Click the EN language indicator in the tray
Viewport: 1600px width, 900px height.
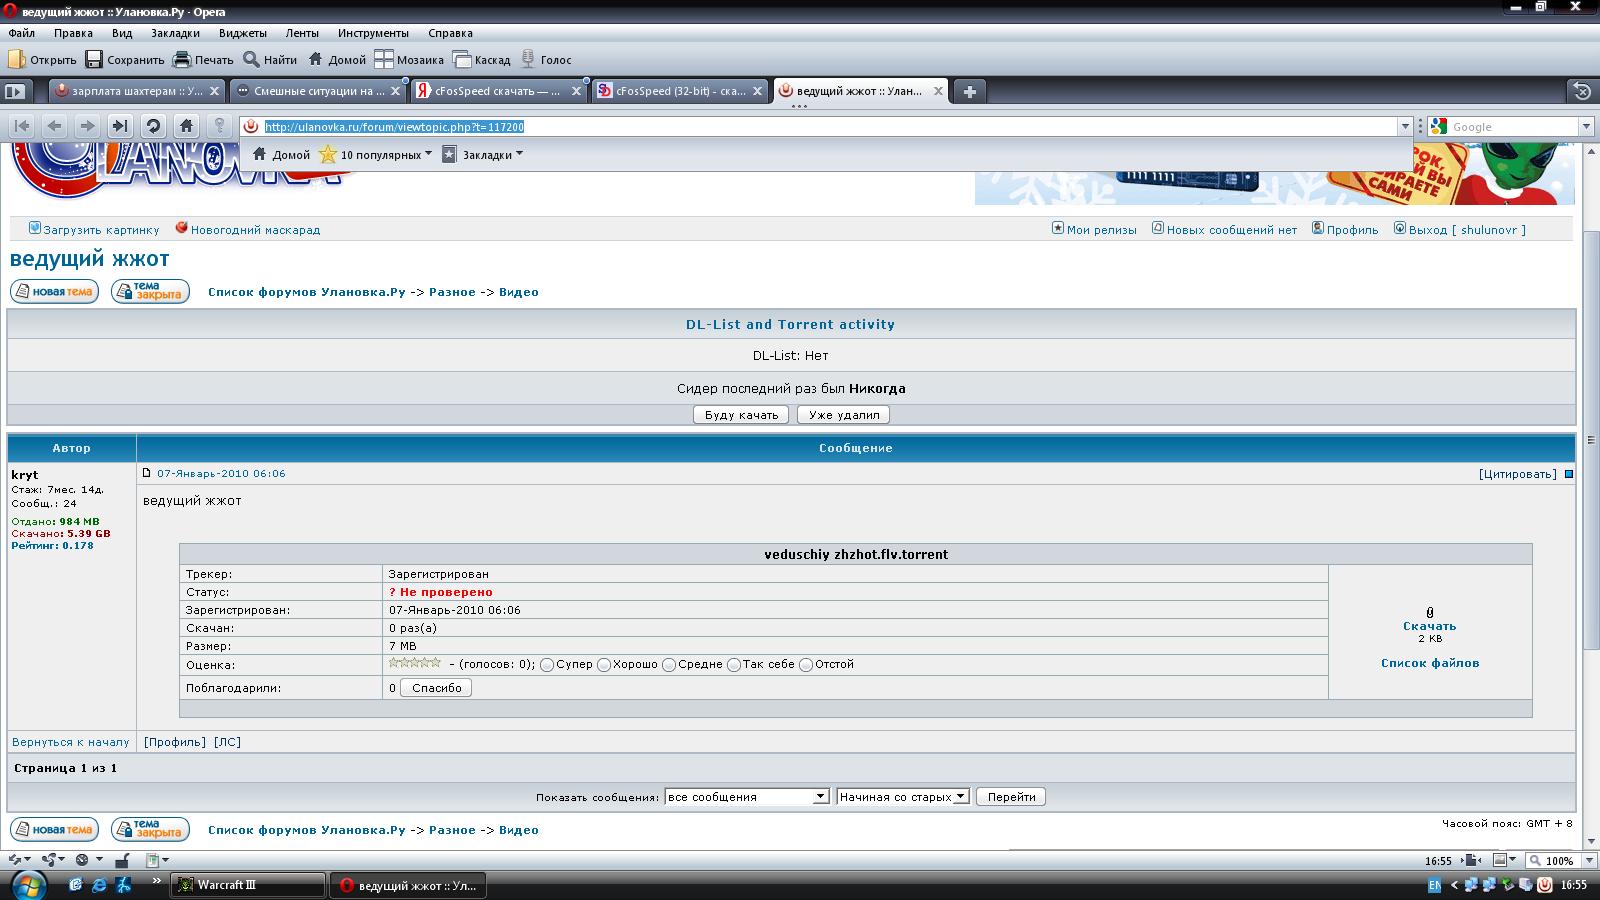[x=1435, y=885]
